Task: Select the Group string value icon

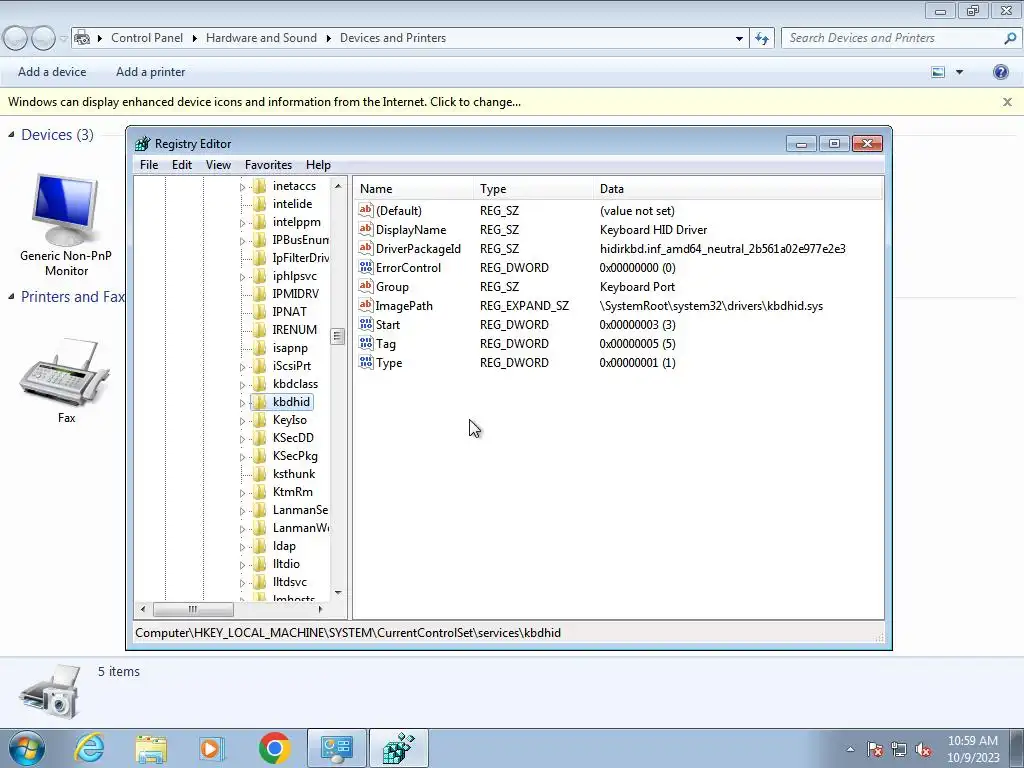Action: pyautogui.click(x=366, y=286)
